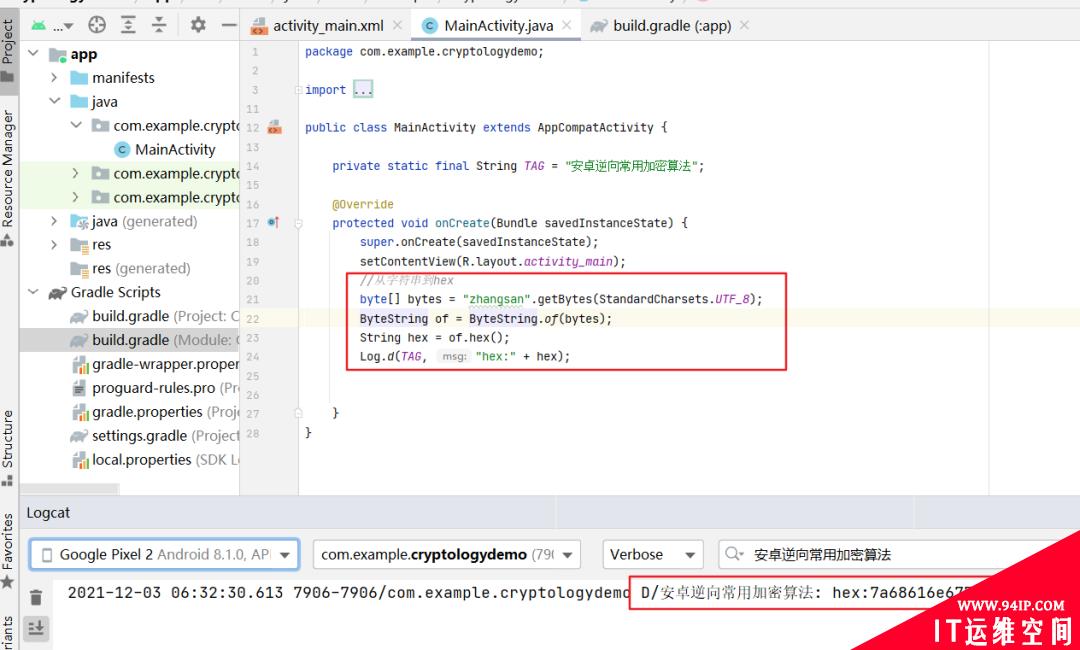Click the MainActivity class declaration line
The image size is (1080, 650).
(x=486, y=127)
